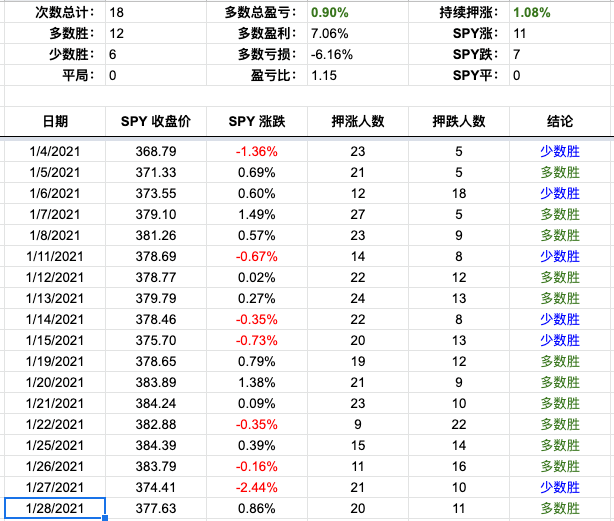
Task: Click the 多数总盈亏 label cell
Action: [257, 12]
